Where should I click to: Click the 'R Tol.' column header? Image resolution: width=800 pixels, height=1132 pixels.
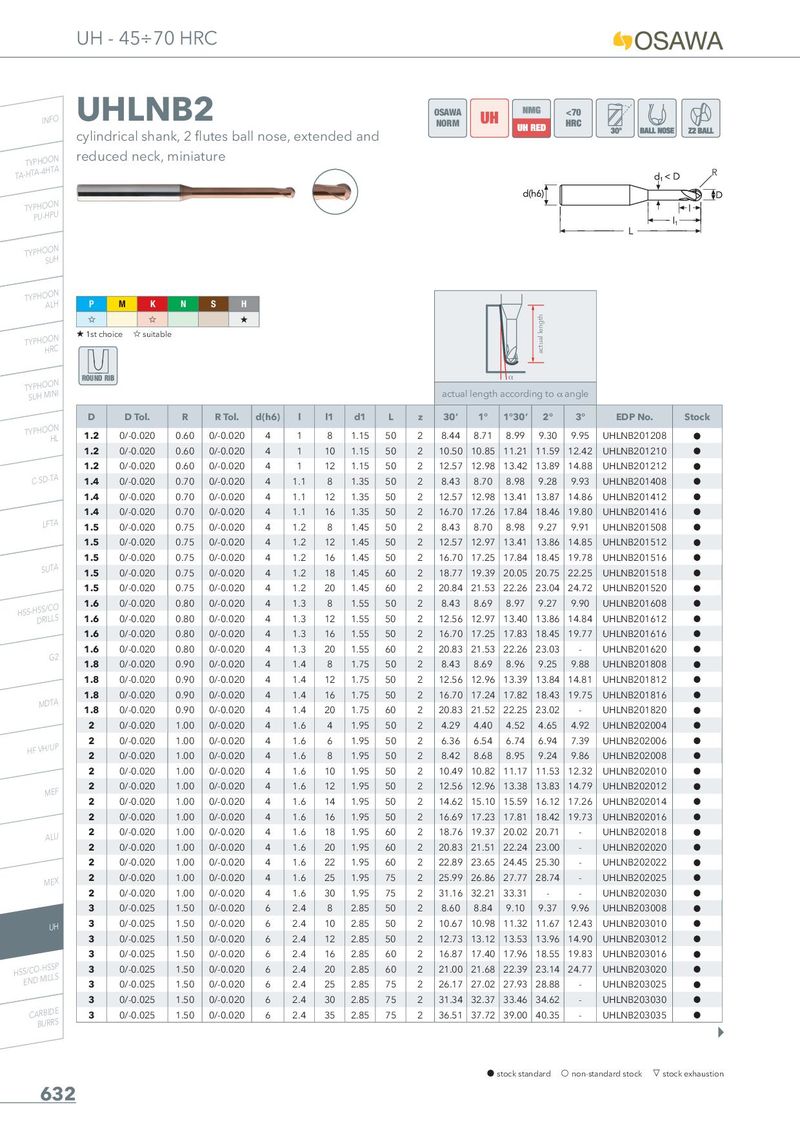coord(227,417)
